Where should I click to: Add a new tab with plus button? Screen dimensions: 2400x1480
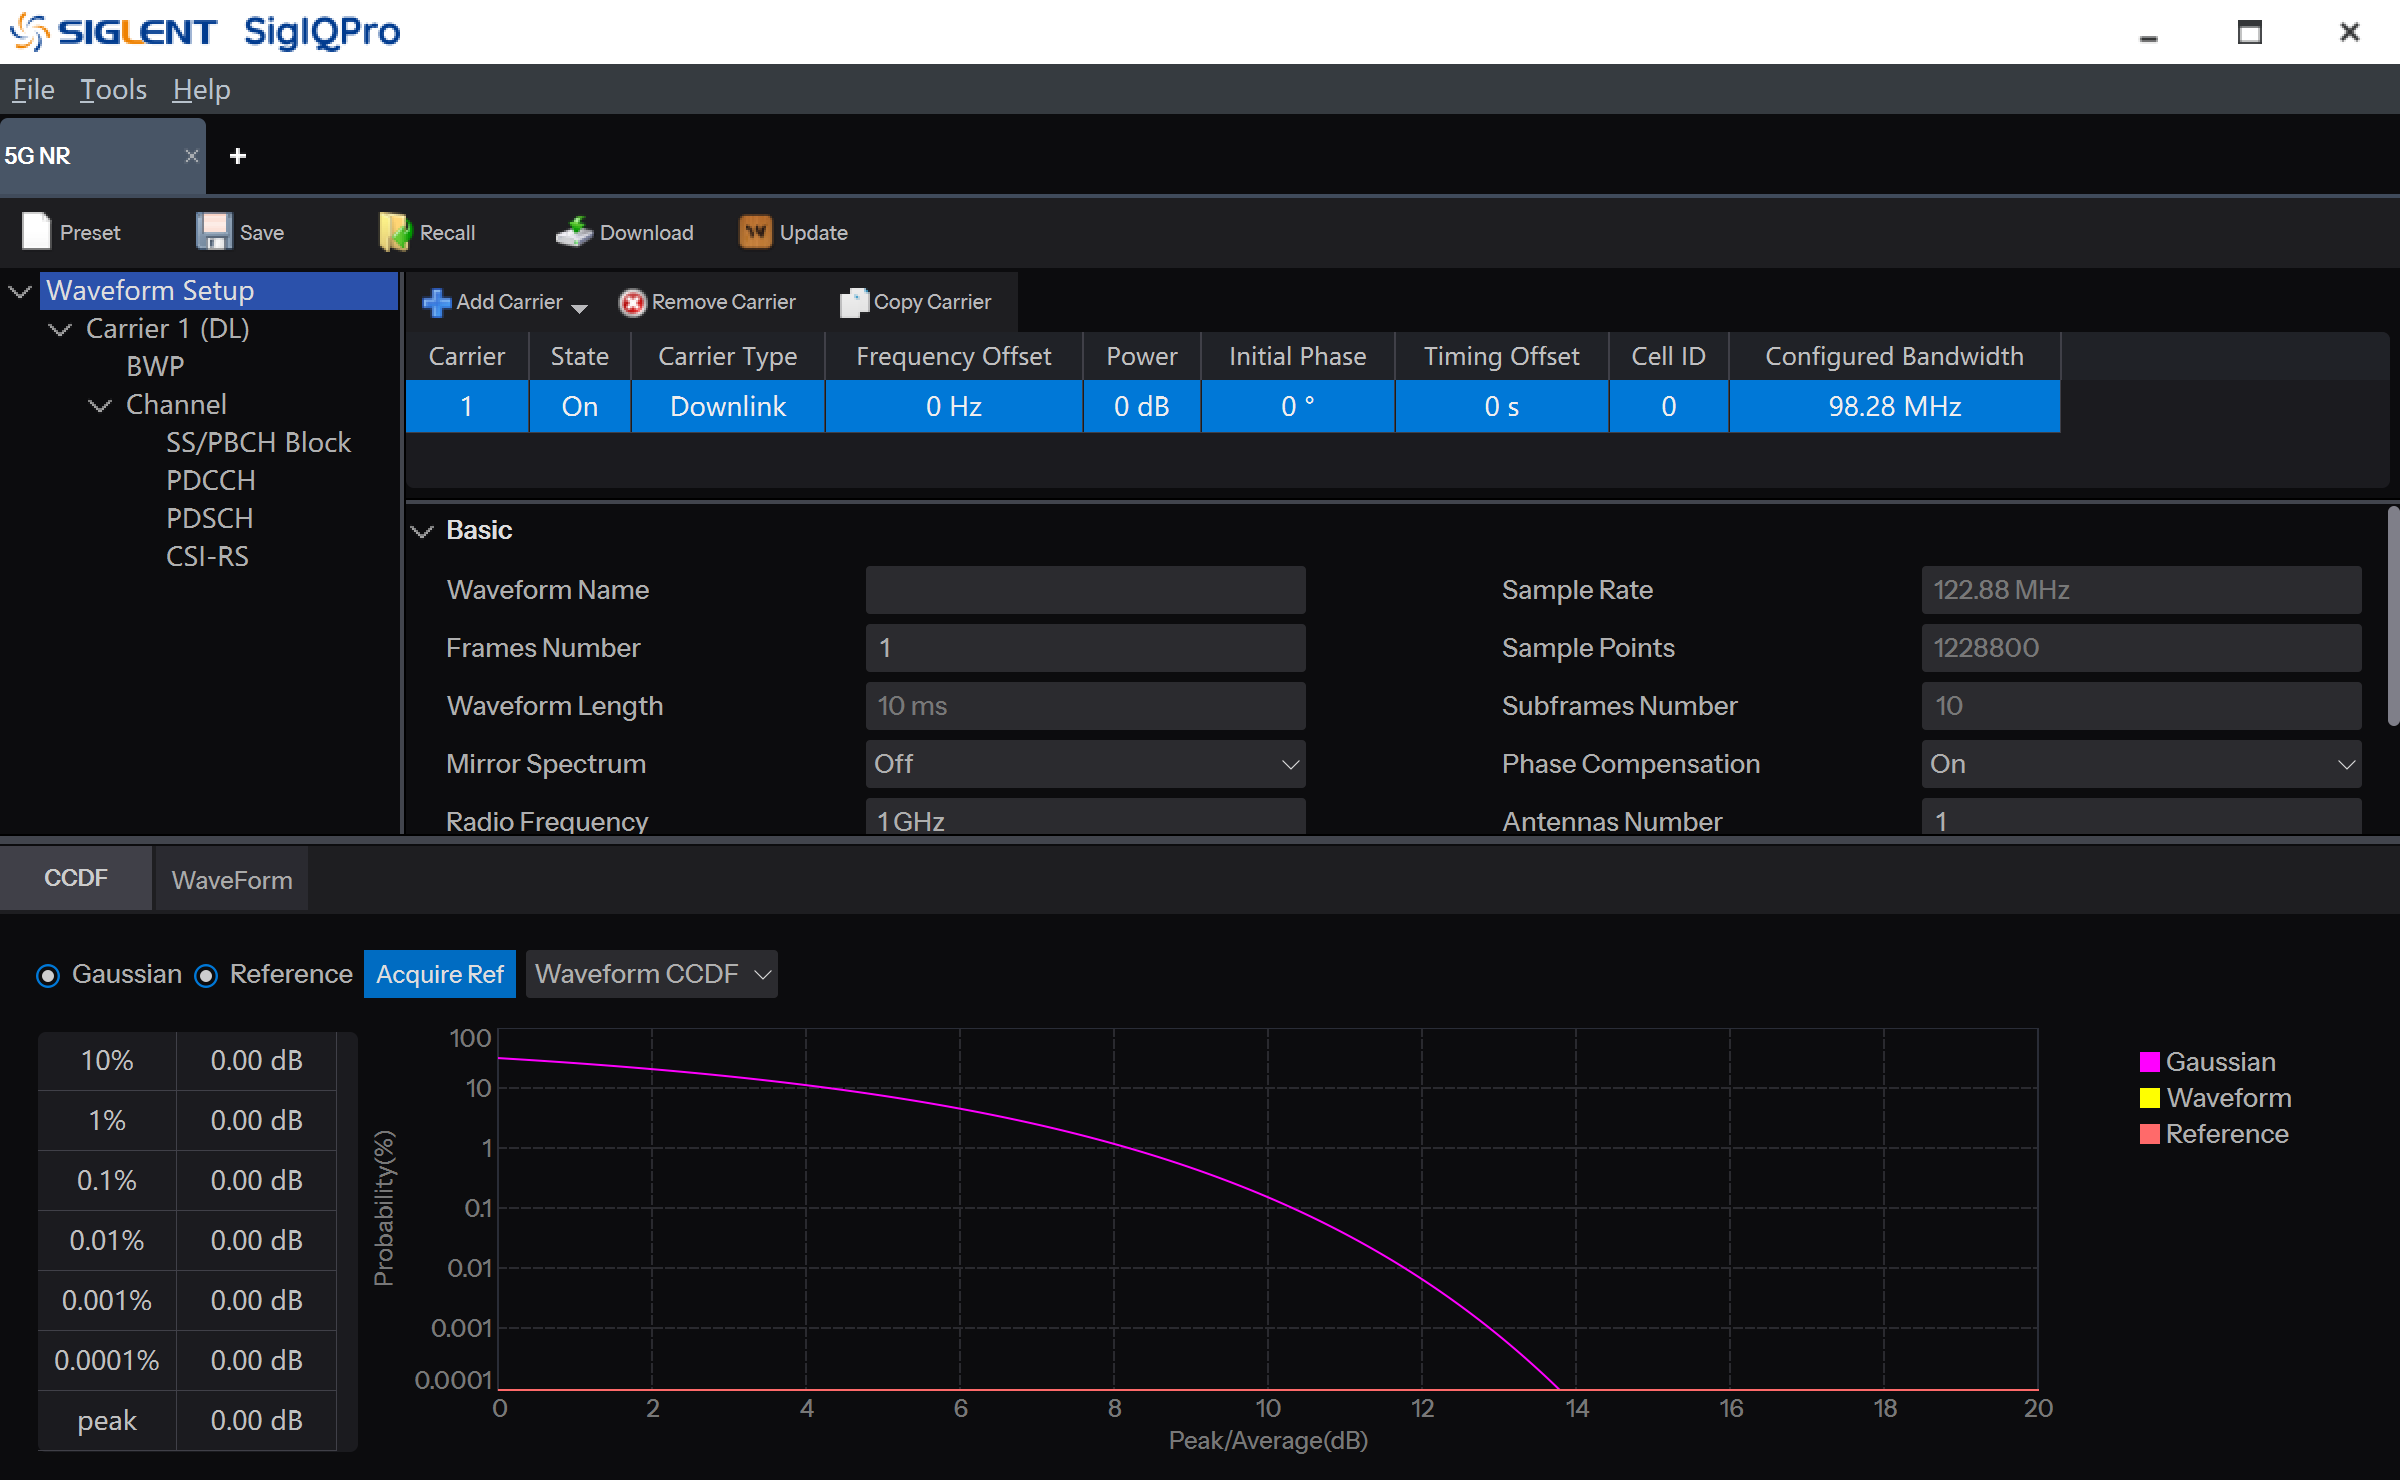pyautogui.click(x=238, y=156)
